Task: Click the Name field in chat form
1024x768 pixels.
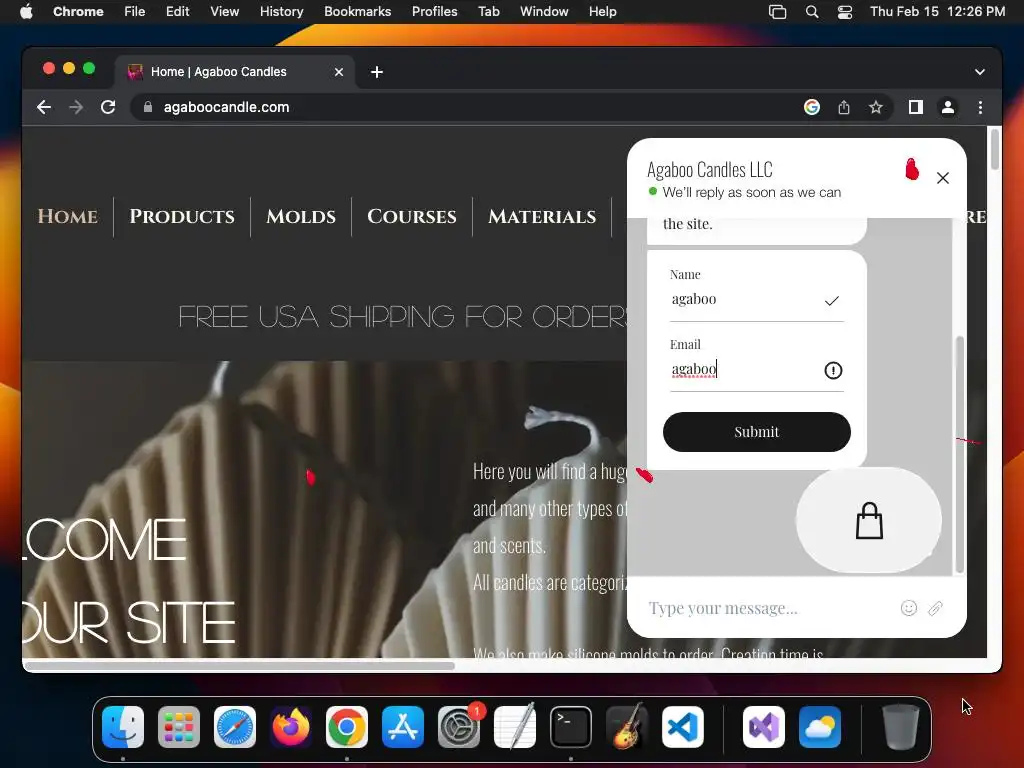Action: [756, 300]
